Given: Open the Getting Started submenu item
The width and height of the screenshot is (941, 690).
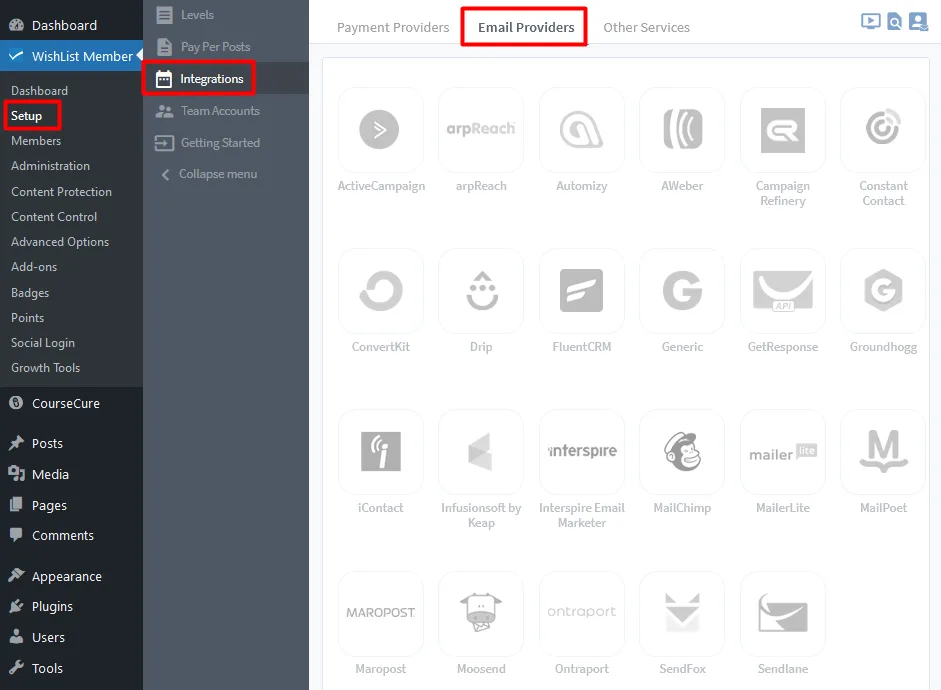Looking at the screenshot, I should 226,143.
